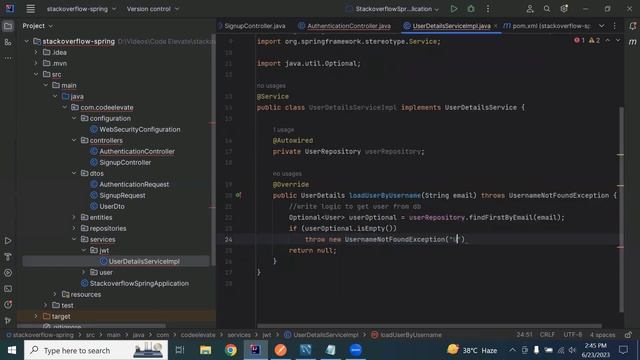Image resolution: width=640 pixels, height=360 pixels.
Task: Open the main hamburger menu
Action: point(30,9)
